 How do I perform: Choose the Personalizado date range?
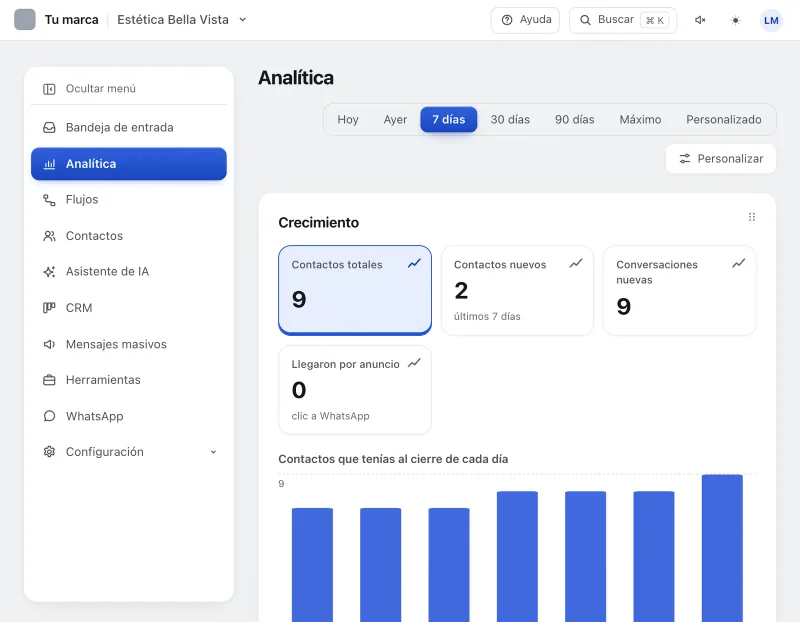(x=723, y=119)
